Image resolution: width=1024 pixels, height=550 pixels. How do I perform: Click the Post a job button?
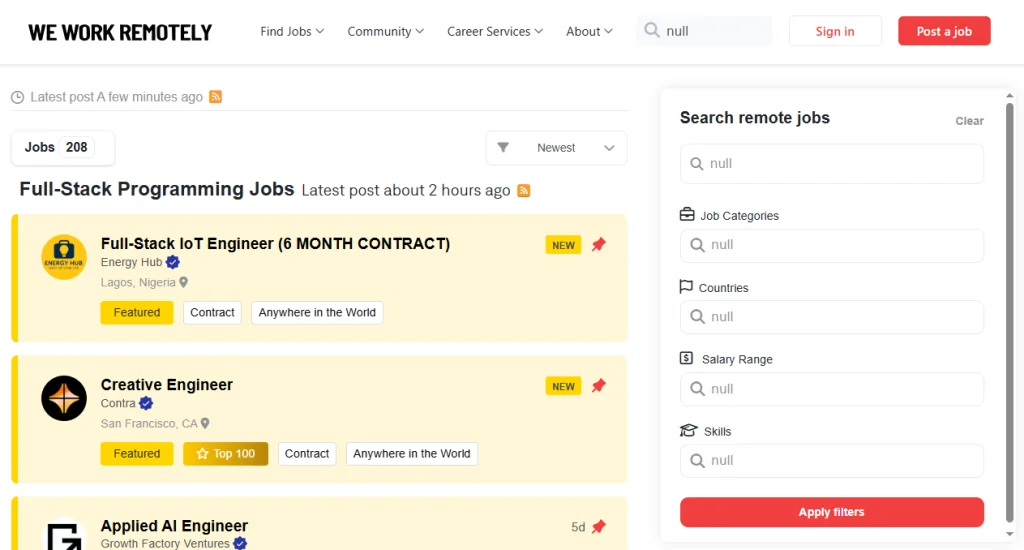[944, 31]
